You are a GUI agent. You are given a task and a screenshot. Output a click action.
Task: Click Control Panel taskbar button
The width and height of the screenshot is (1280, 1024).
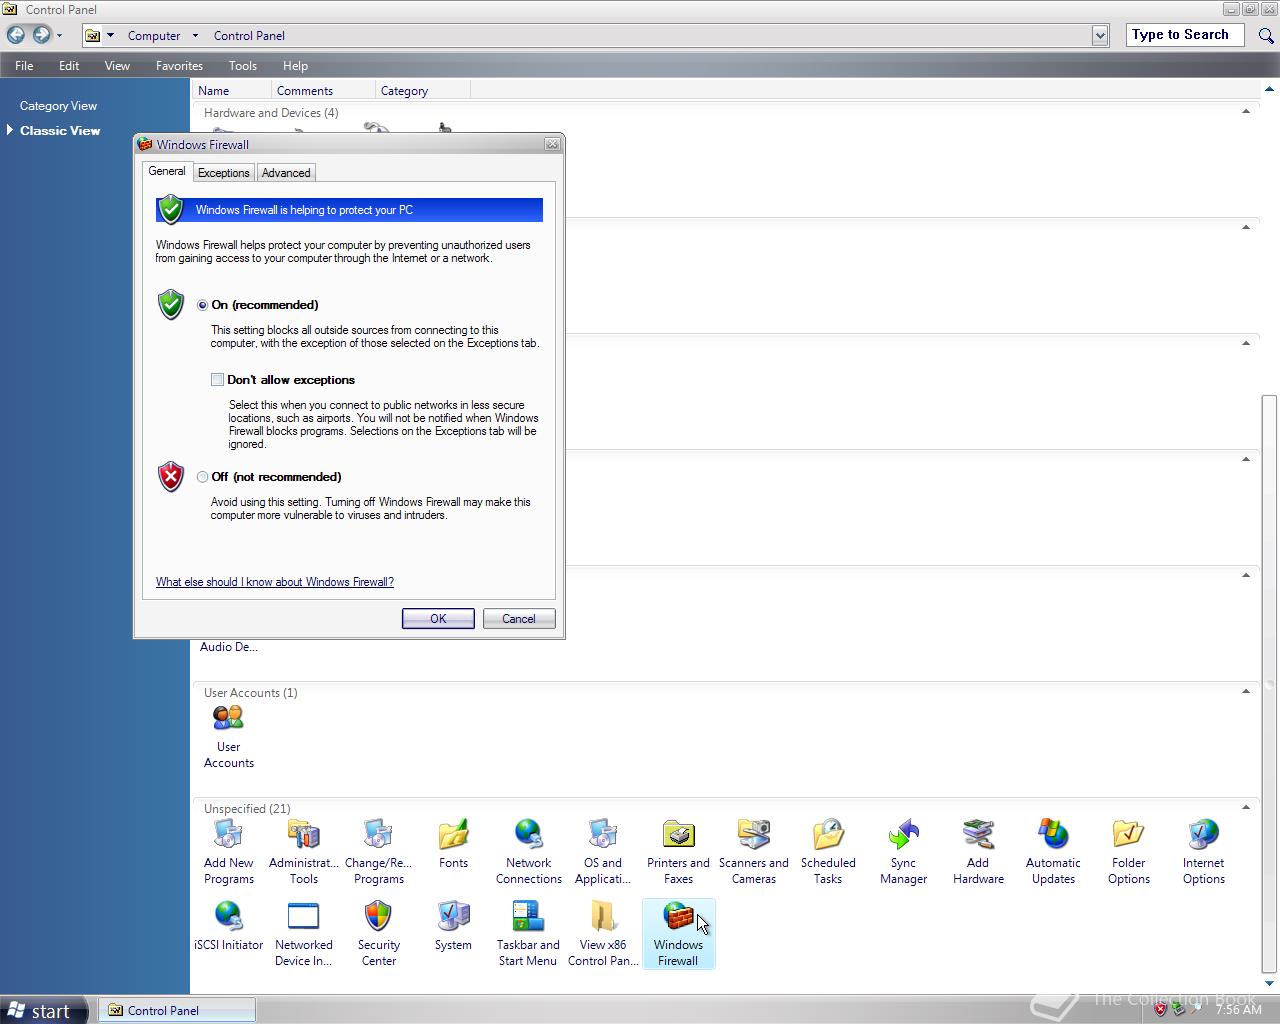(x=177, y=1011)
